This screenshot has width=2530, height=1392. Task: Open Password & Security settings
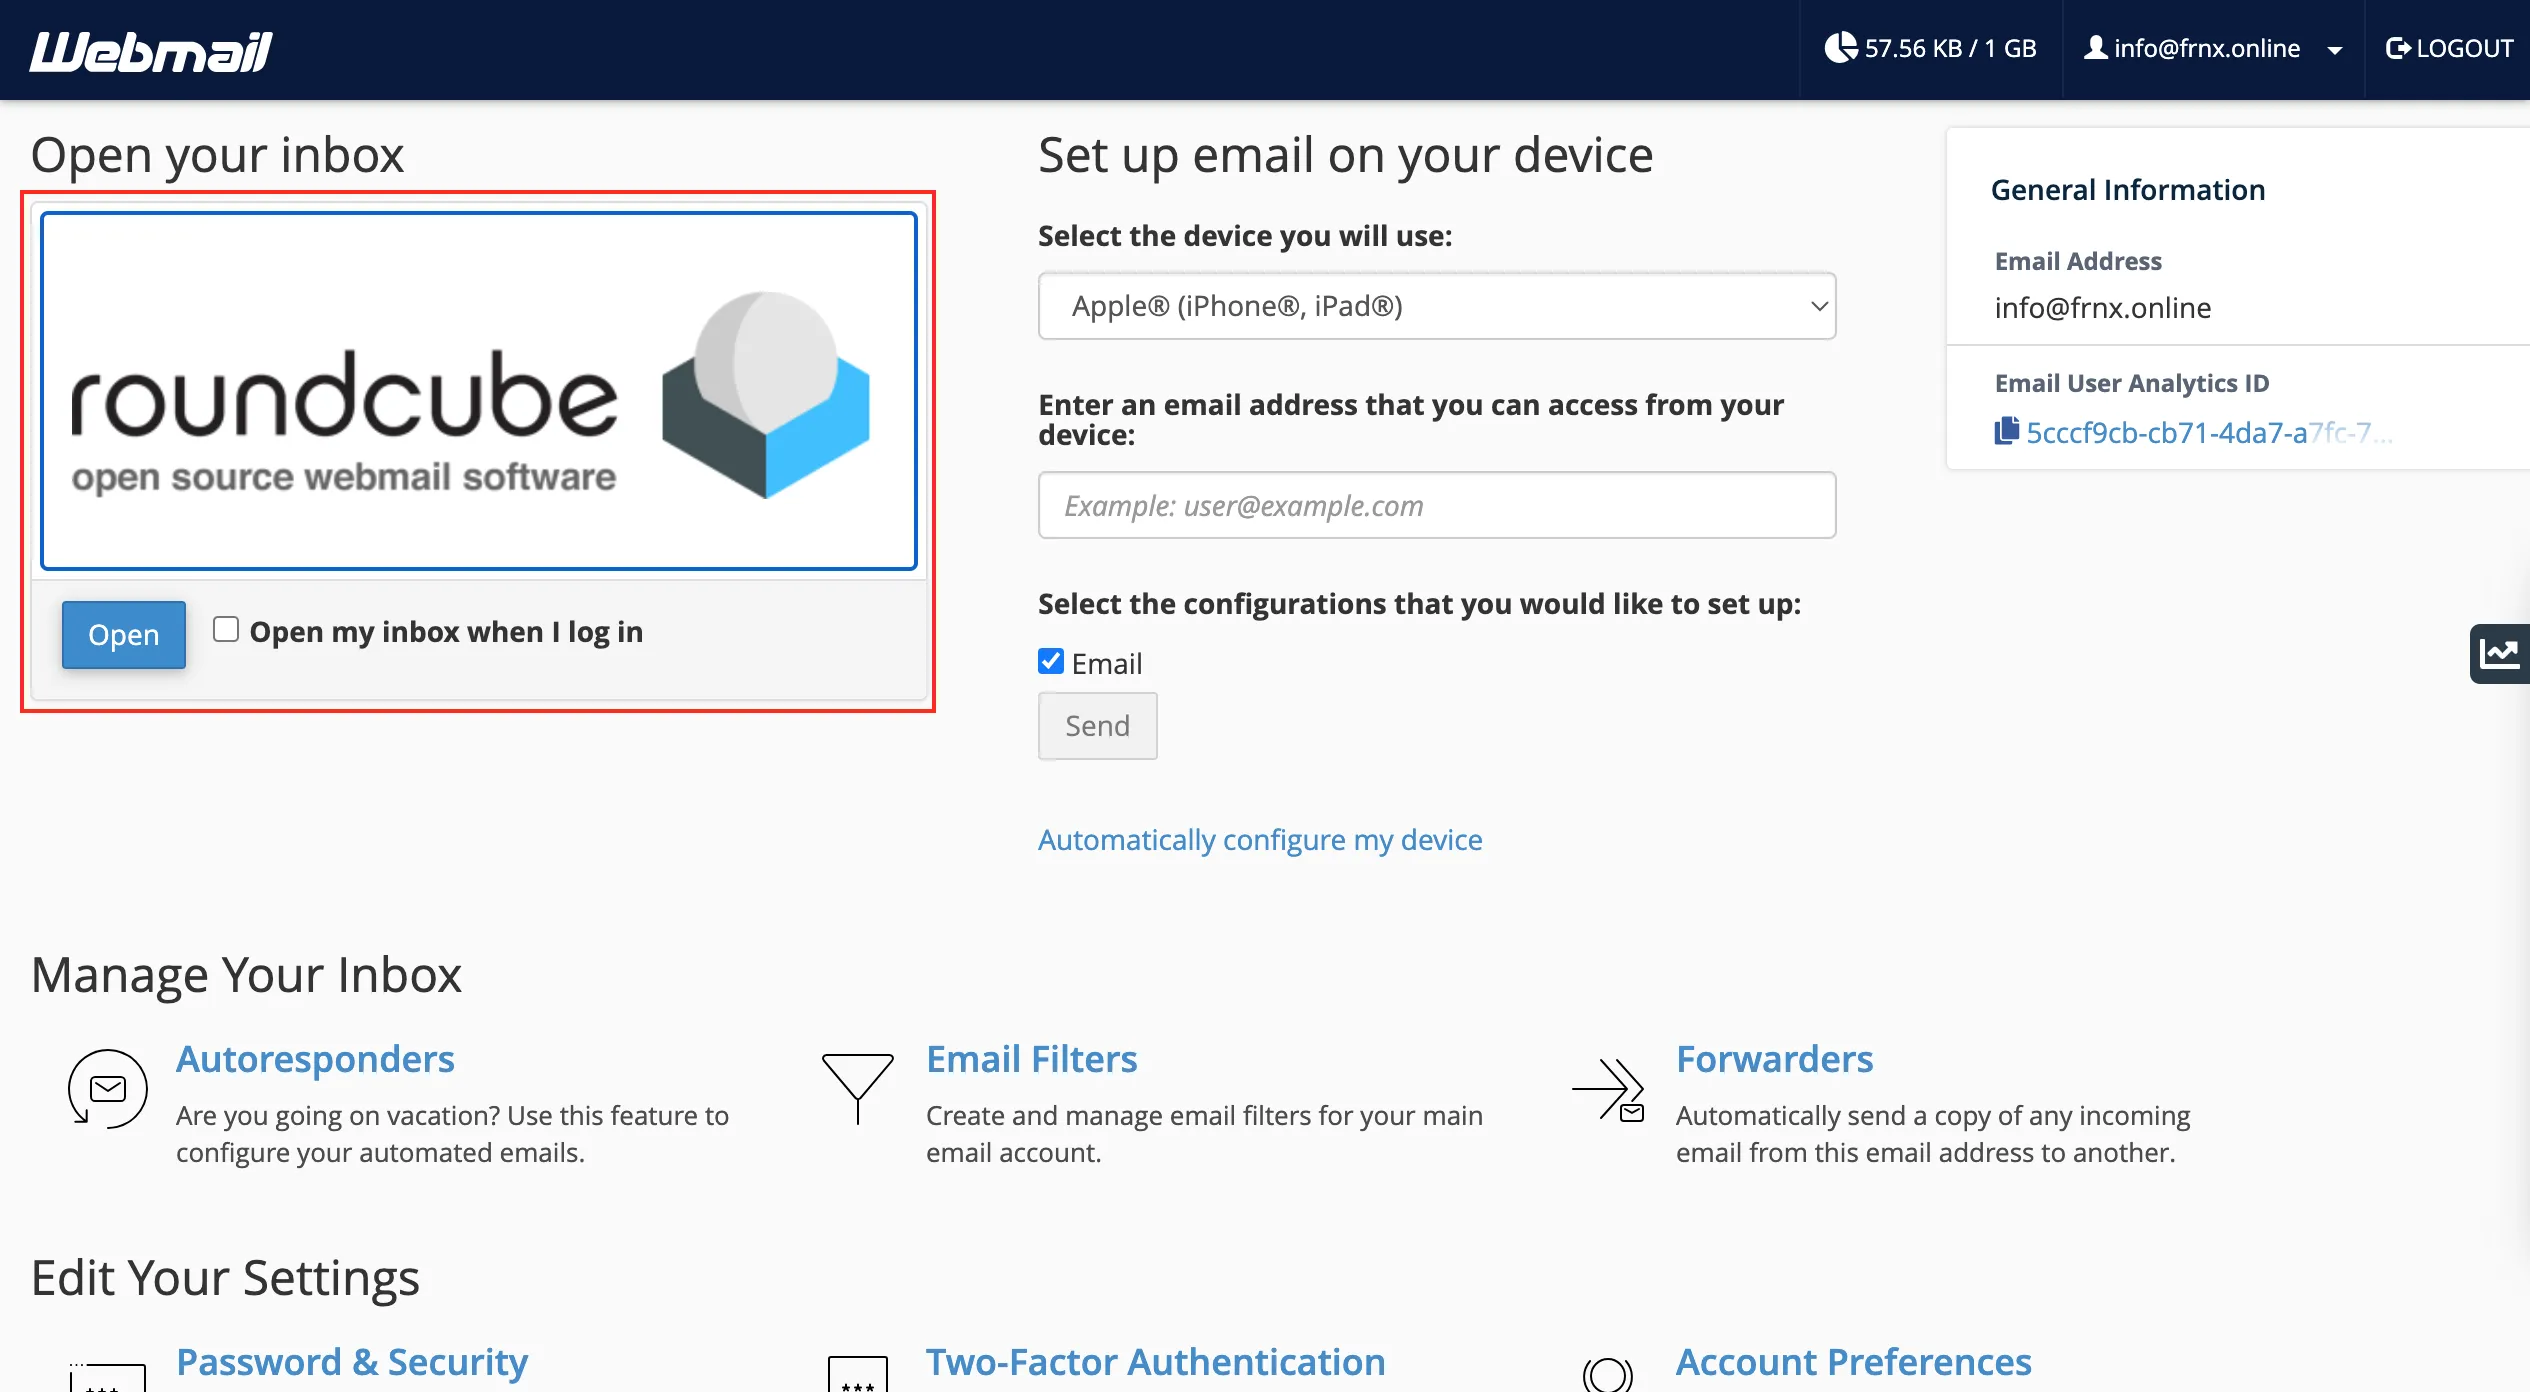pos(352,1362)
